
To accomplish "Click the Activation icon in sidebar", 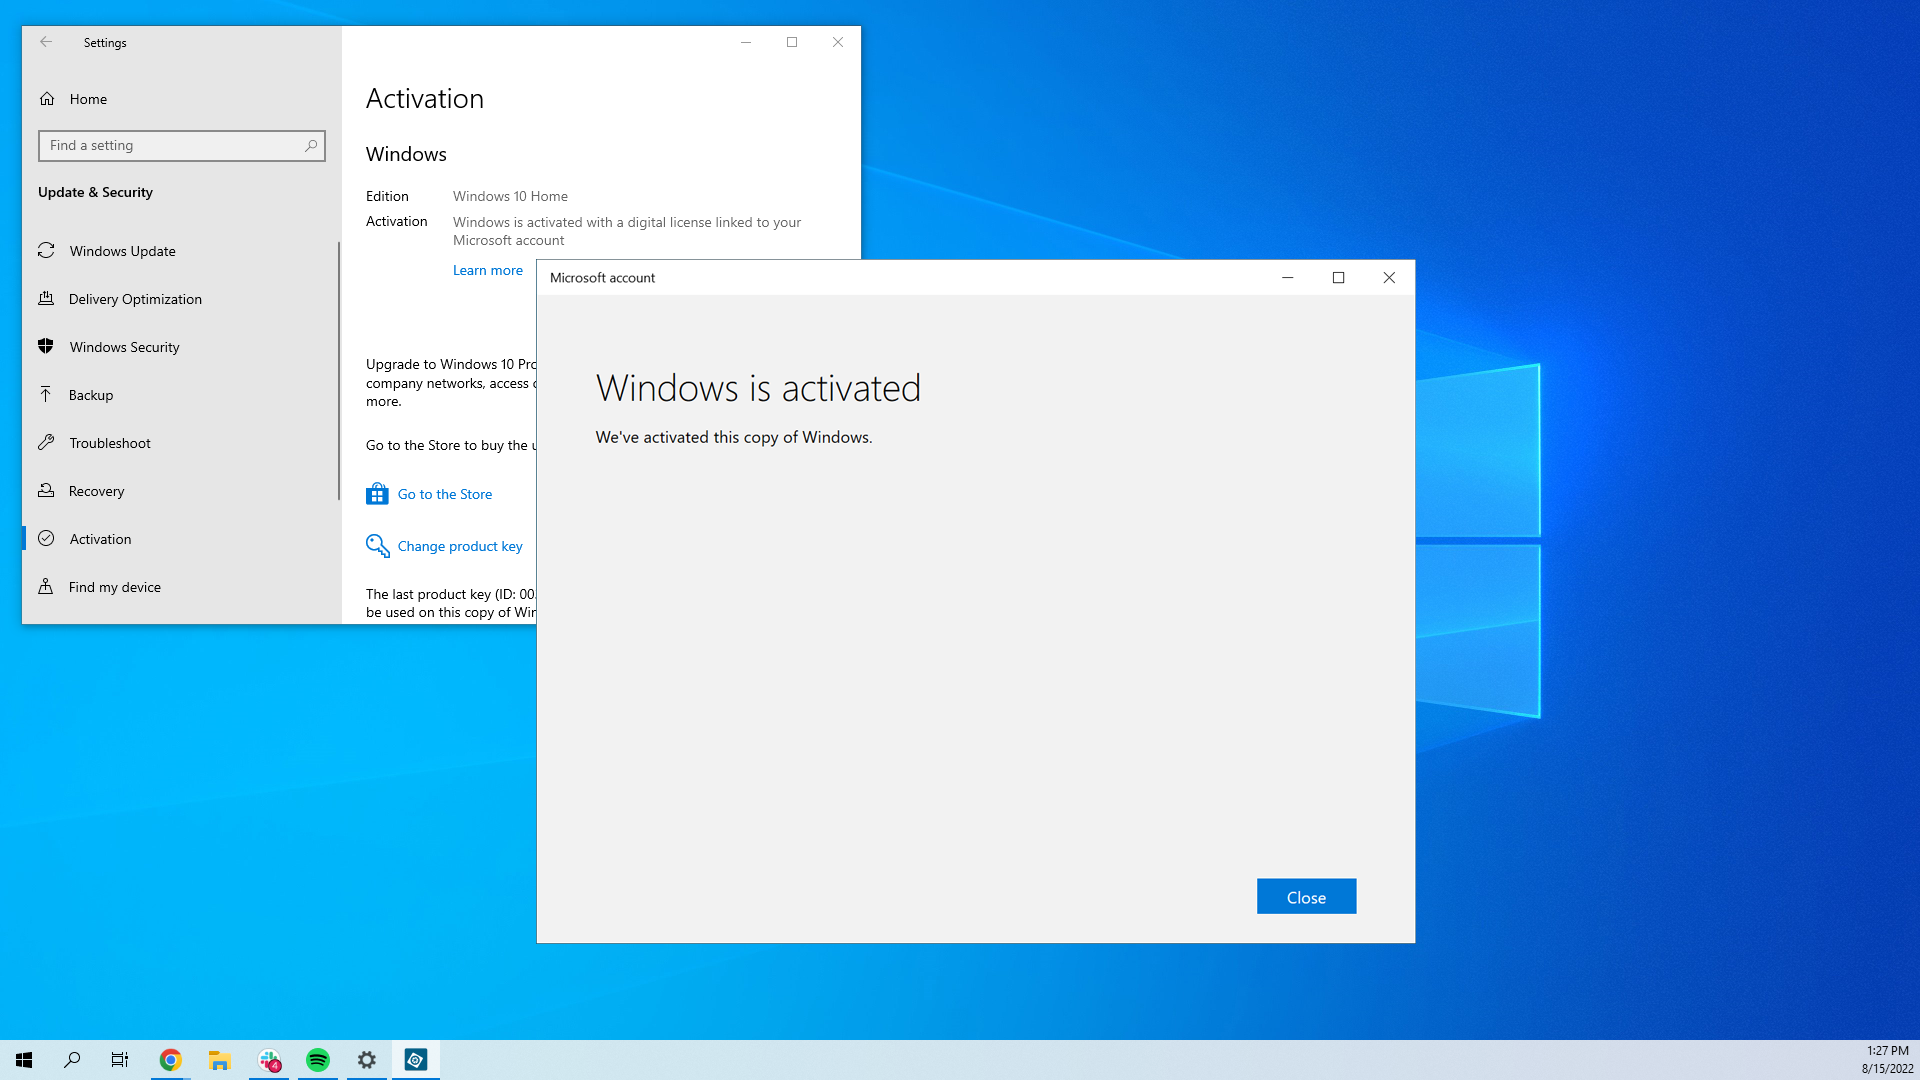I will [x=46, y=538].
